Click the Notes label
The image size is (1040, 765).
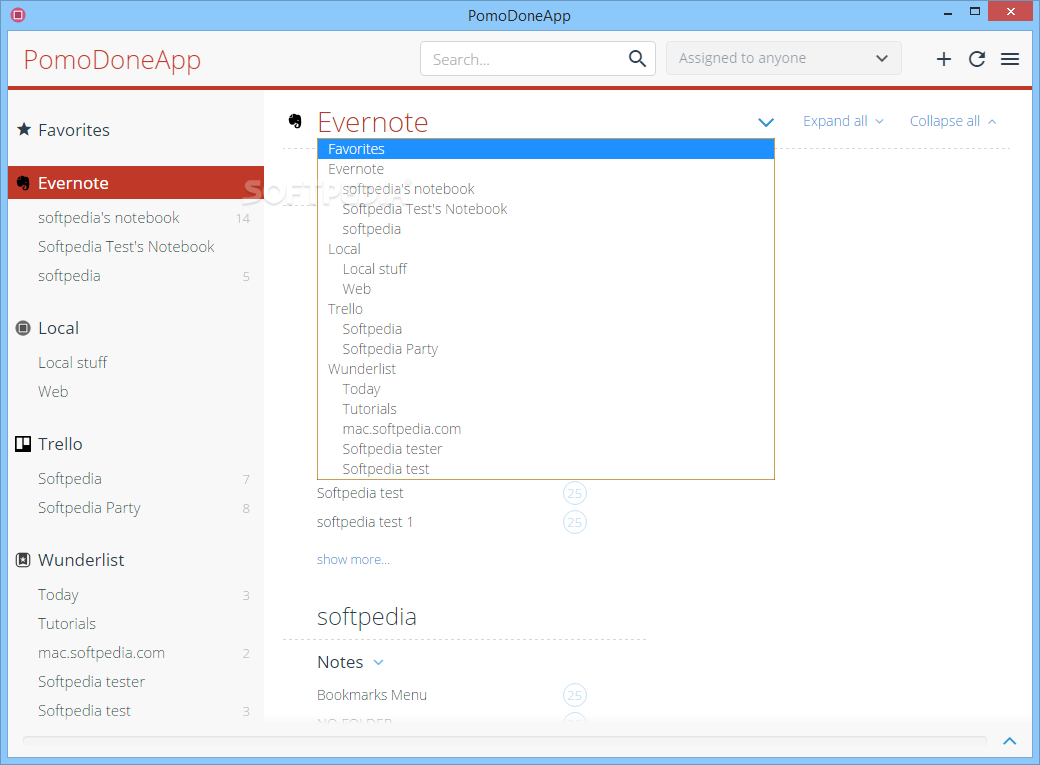click(x=340, y=662)
